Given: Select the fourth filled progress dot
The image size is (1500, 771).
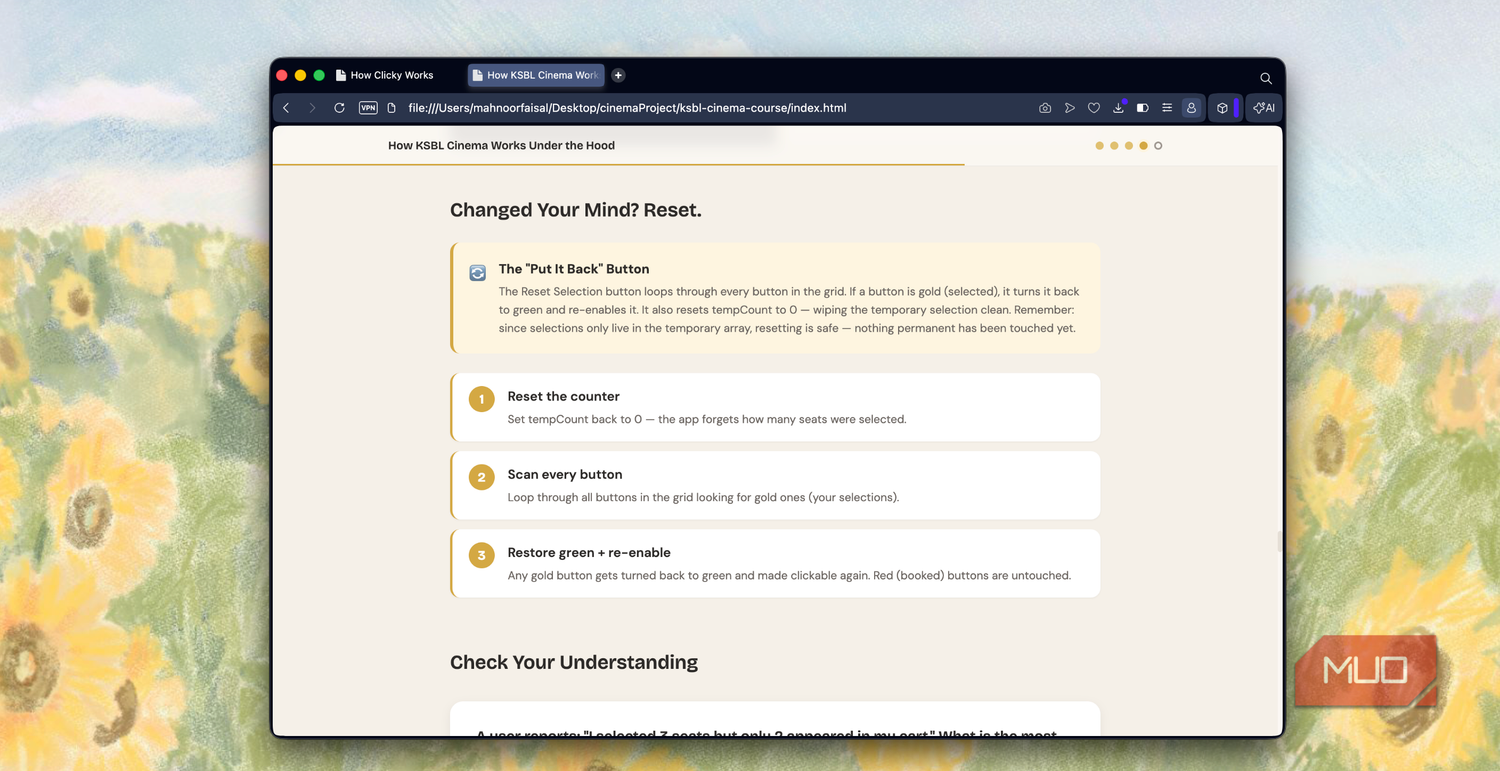Looking at the screenshot, I should (x=1144, y=146).
